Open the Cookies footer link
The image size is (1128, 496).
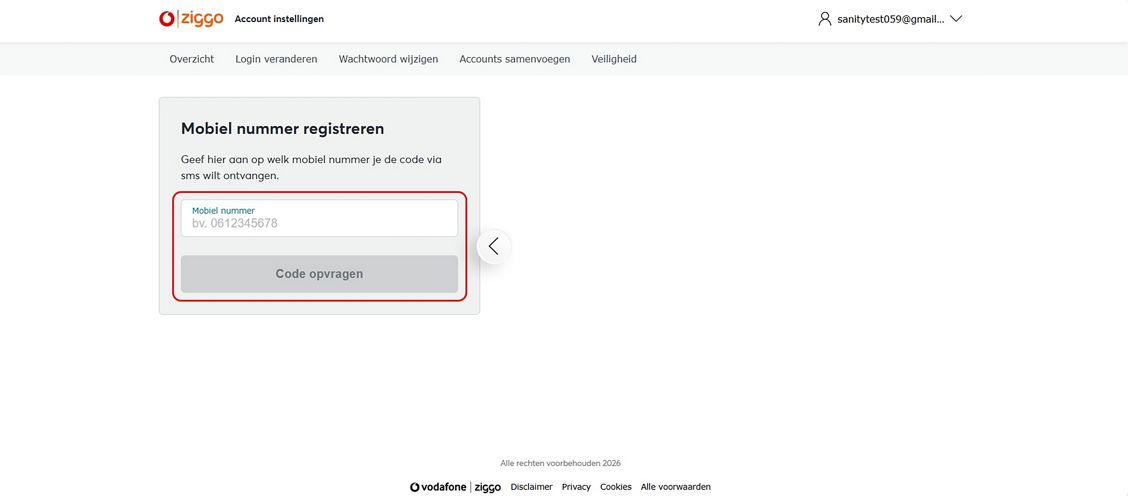point(616,487)
